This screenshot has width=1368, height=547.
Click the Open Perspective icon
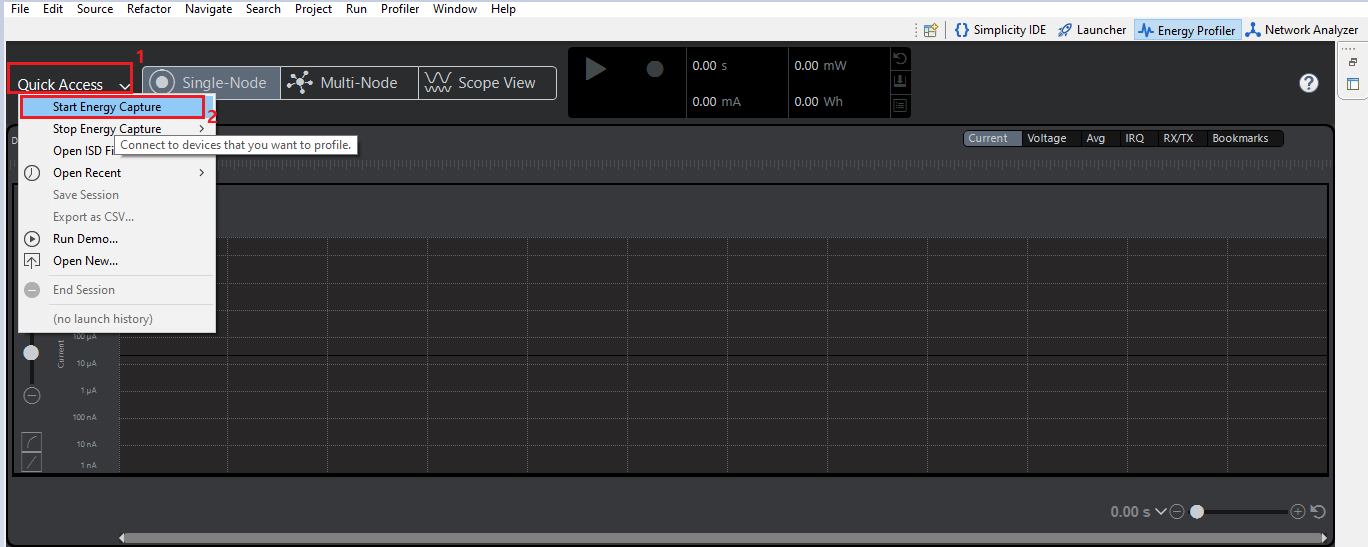click(x=931, y=30)
